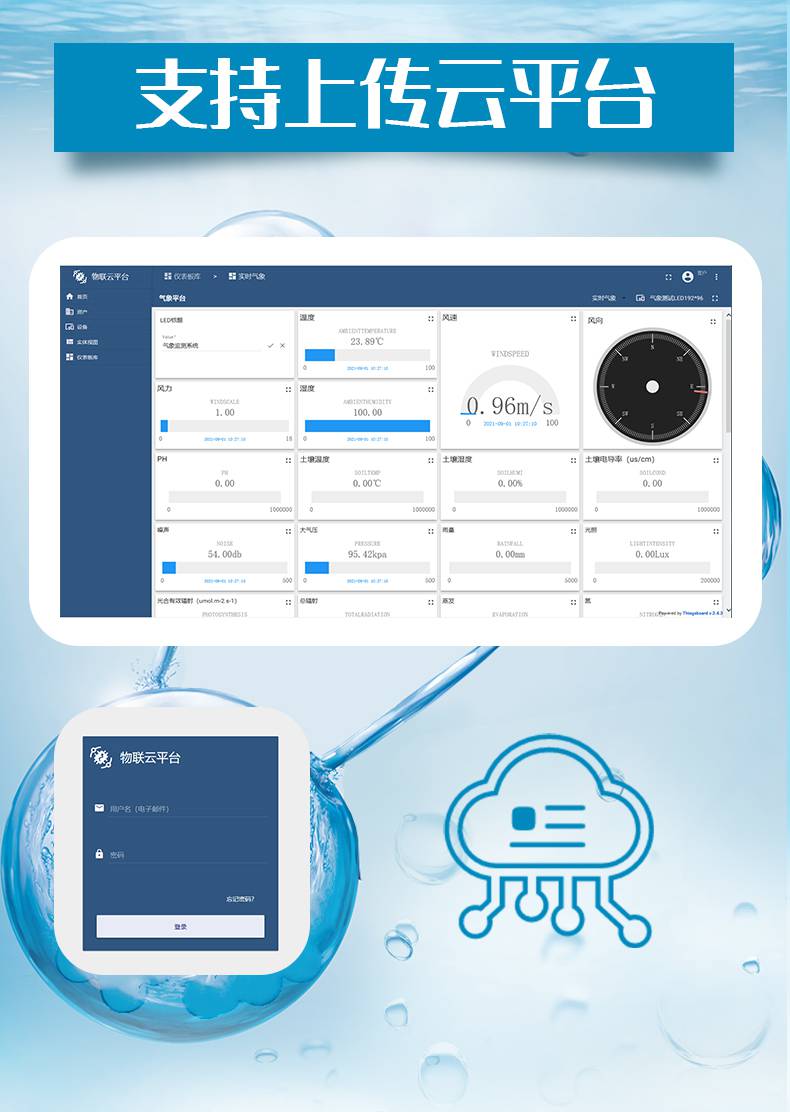This screenshot has width=790, height=1112.
Task: Click the 物联云平台 logo in dashboard header
Action: (x=101, y=276)
